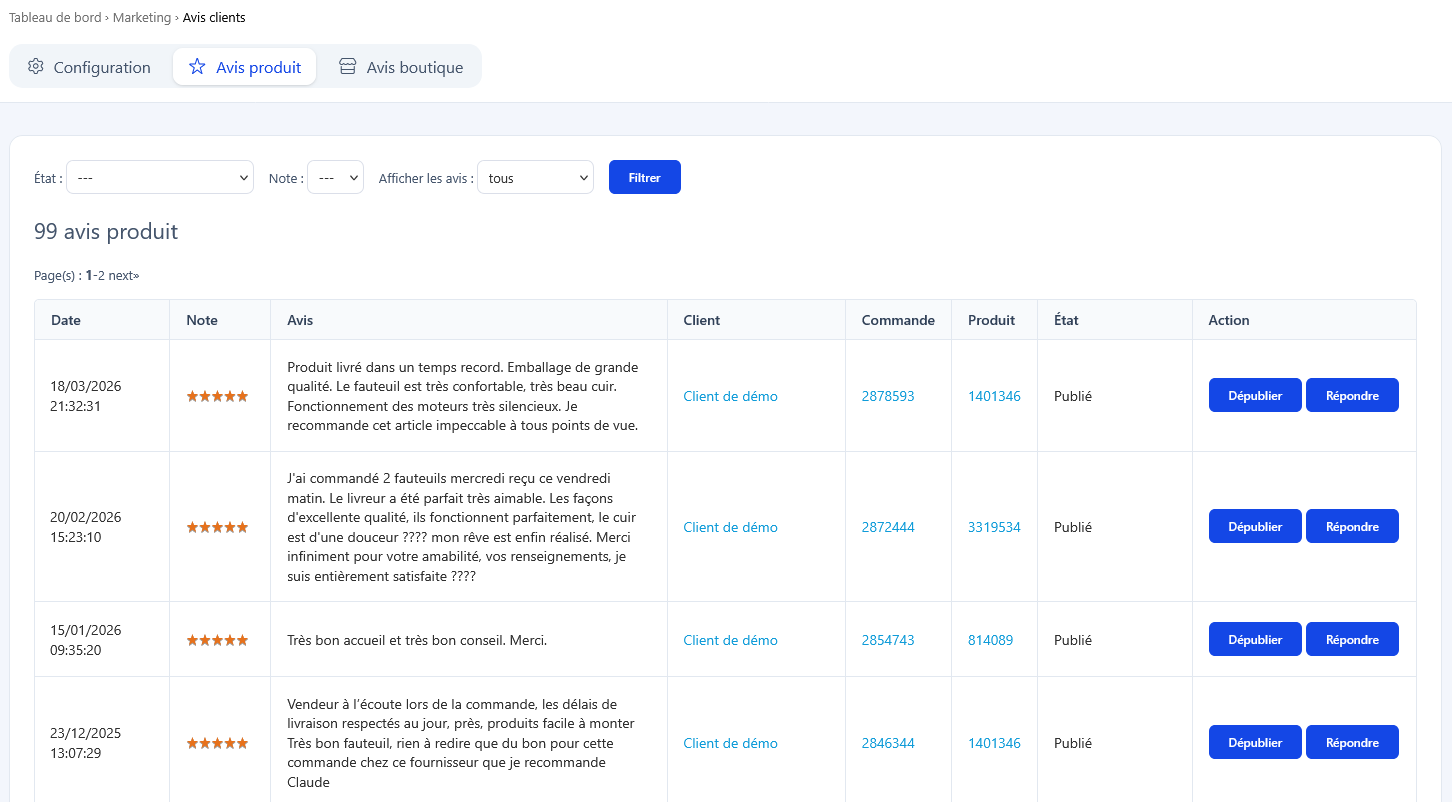Unpublish the review for order 2854743
Viewport: 1452px width, 802px height.
tap(1255, 639)
